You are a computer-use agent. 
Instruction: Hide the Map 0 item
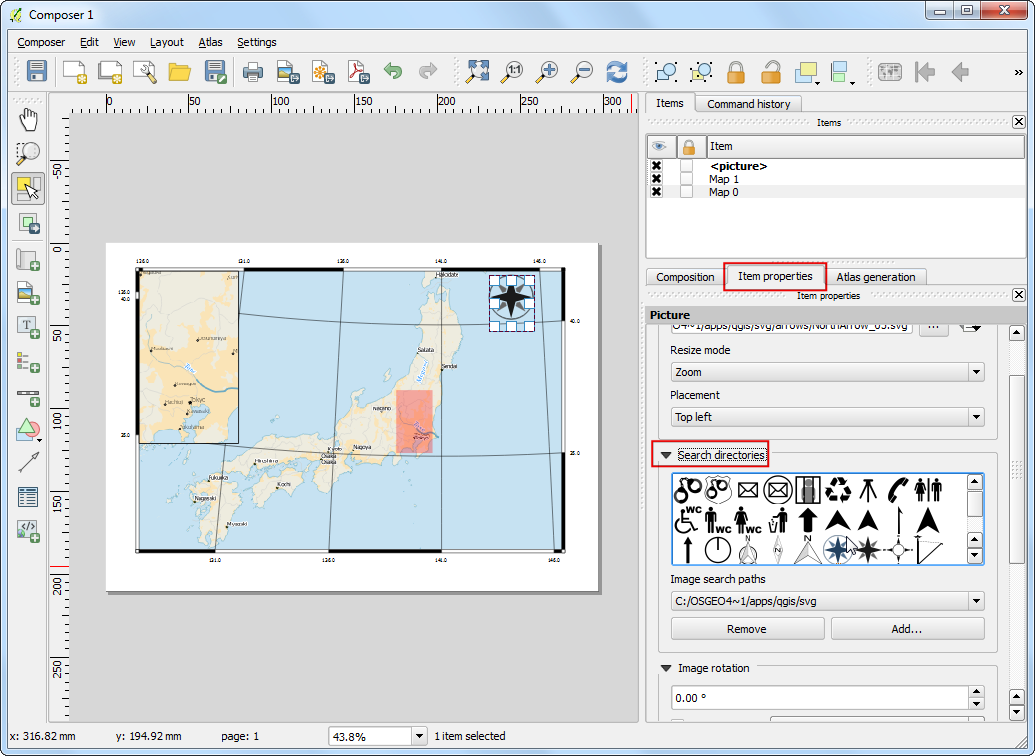[x=656, y=192]
